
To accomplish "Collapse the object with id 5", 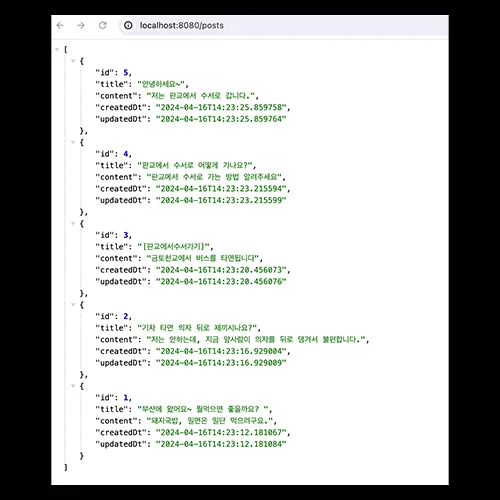I will coord(73,61).
